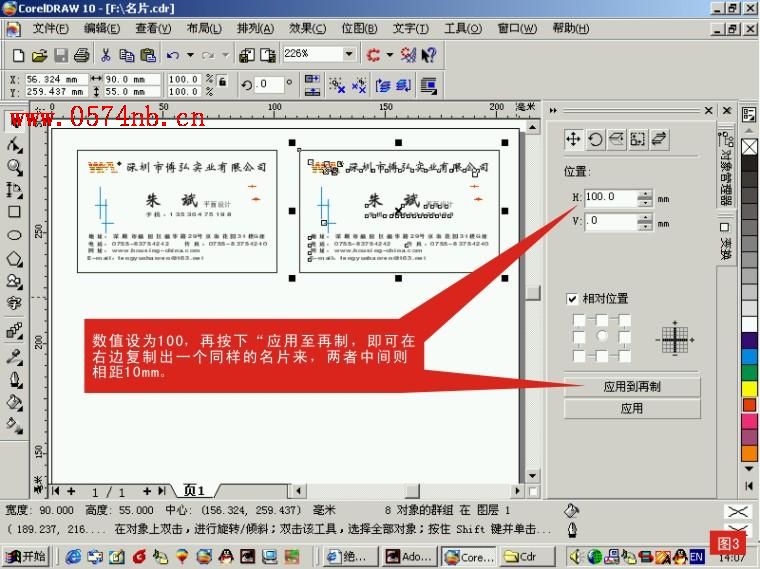Increase the H position value with spinner
The height and width of the screenshot is (569, 760).
(x=645, y=194)
